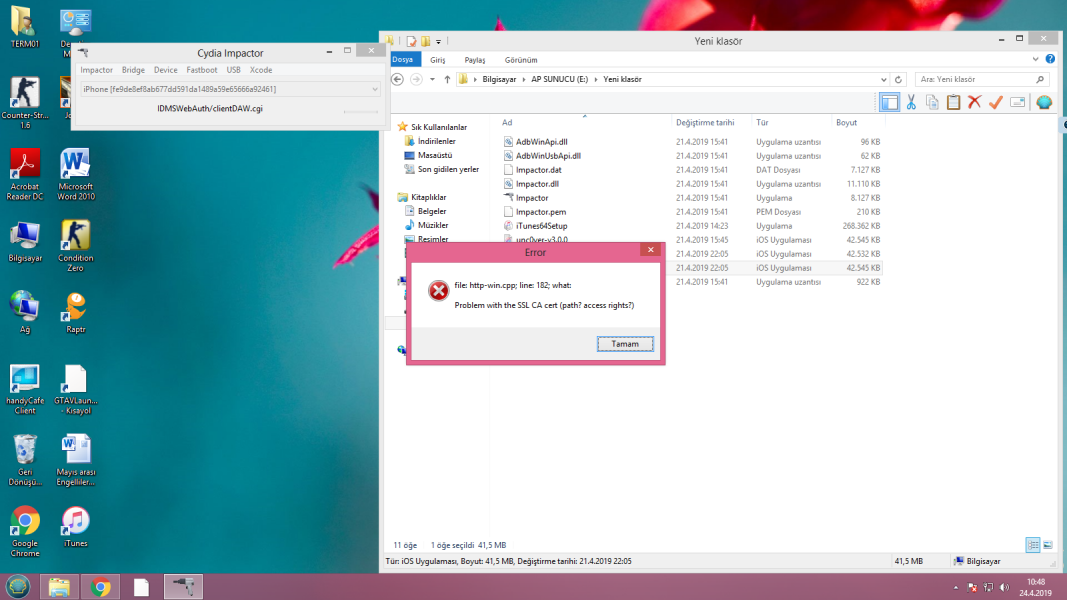The width and height of the screenshot is (1067, 600).
Task: Click the red X Delete toolbar icon
Action: coord(974,102)
